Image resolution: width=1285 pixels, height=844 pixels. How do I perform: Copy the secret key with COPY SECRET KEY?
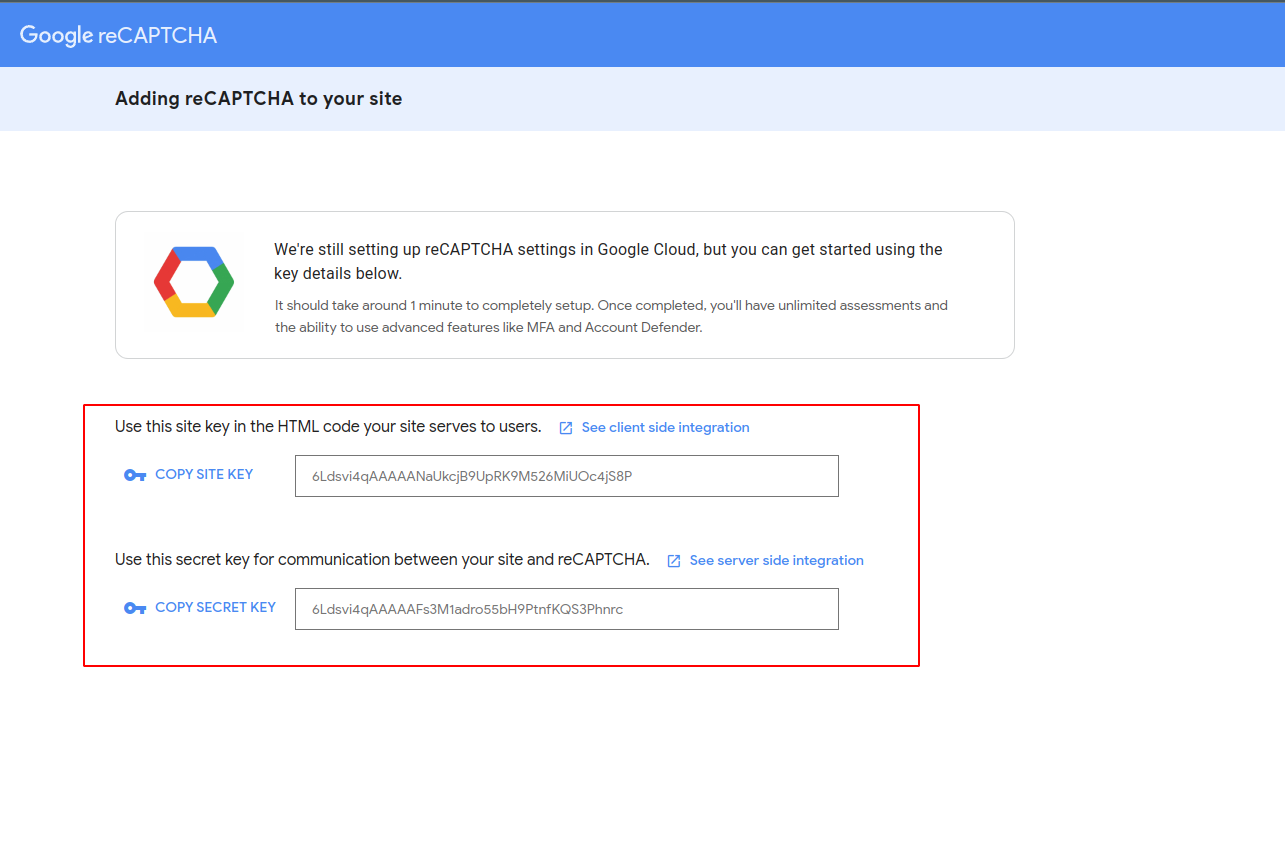(x=215, y=607)
